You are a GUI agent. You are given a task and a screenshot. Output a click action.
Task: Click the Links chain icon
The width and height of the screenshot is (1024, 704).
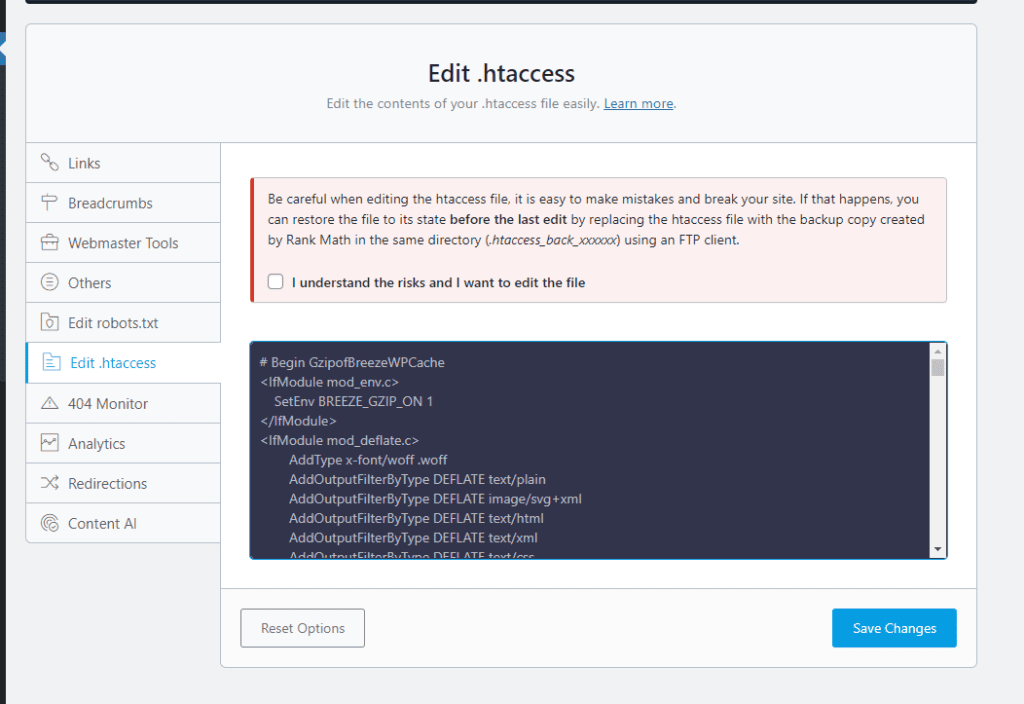(x=50, y=162)
